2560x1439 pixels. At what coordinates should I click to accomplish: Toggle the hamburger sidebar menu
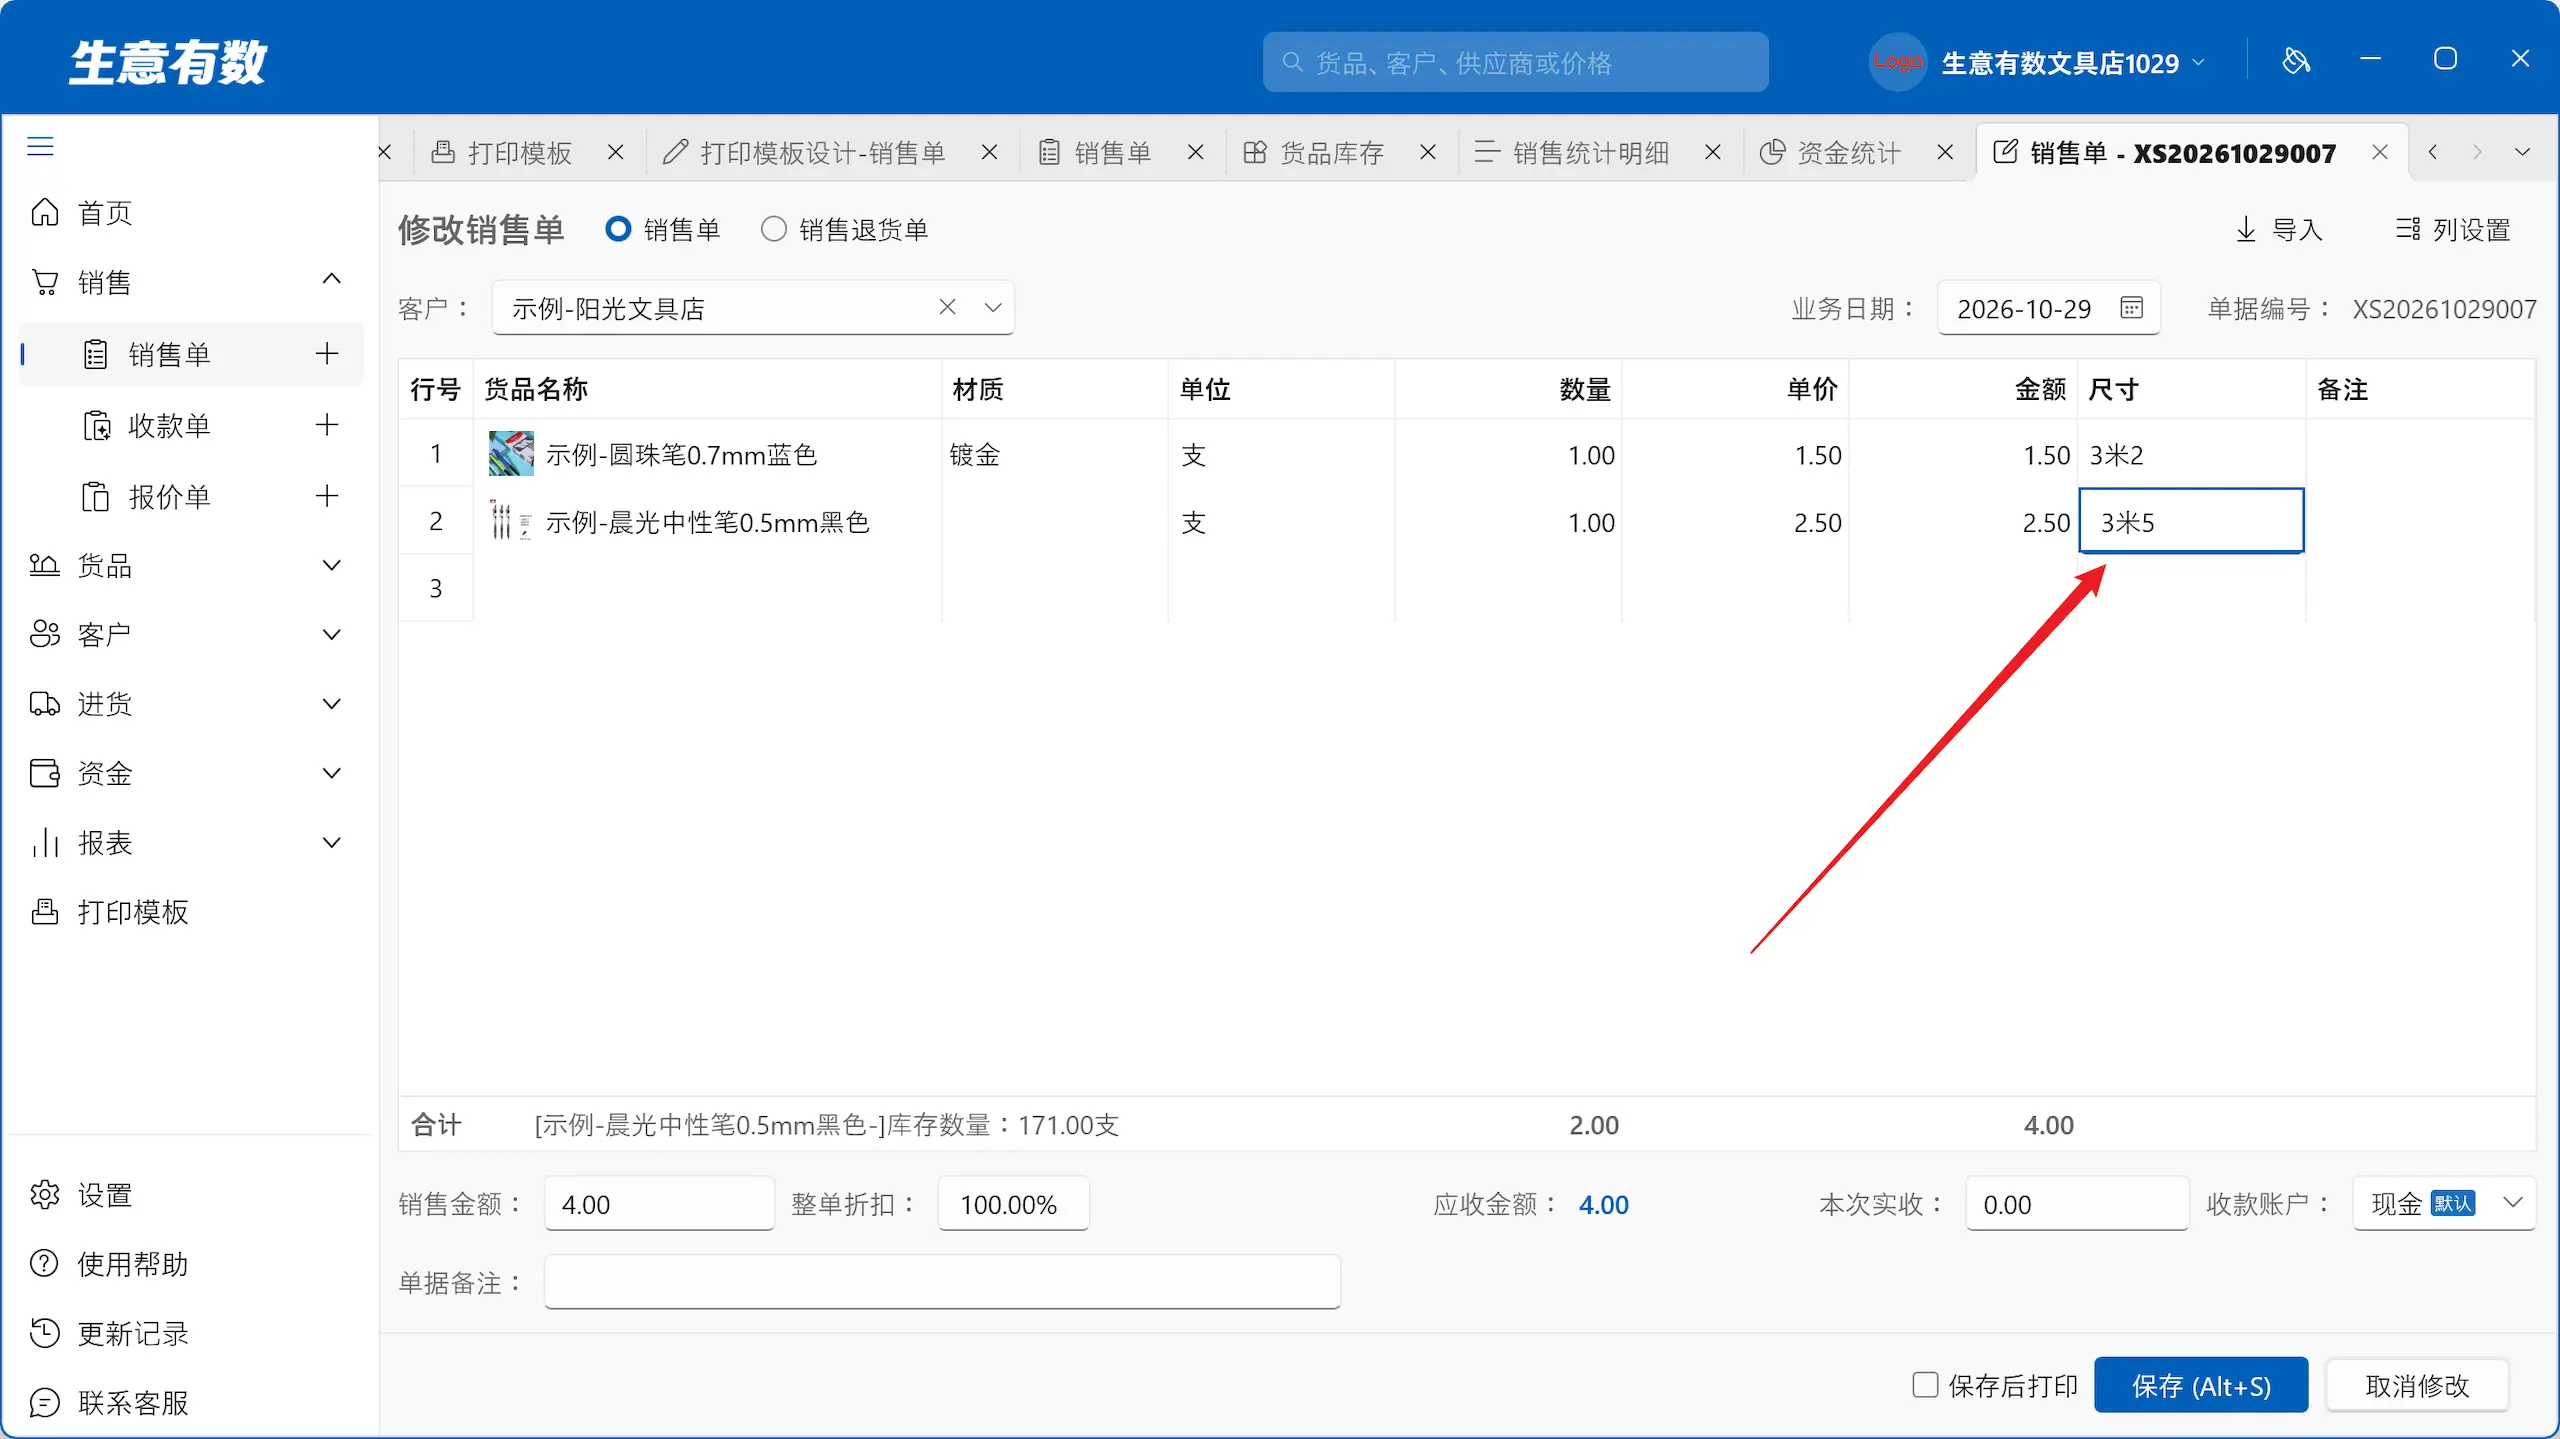coord(40,147)
